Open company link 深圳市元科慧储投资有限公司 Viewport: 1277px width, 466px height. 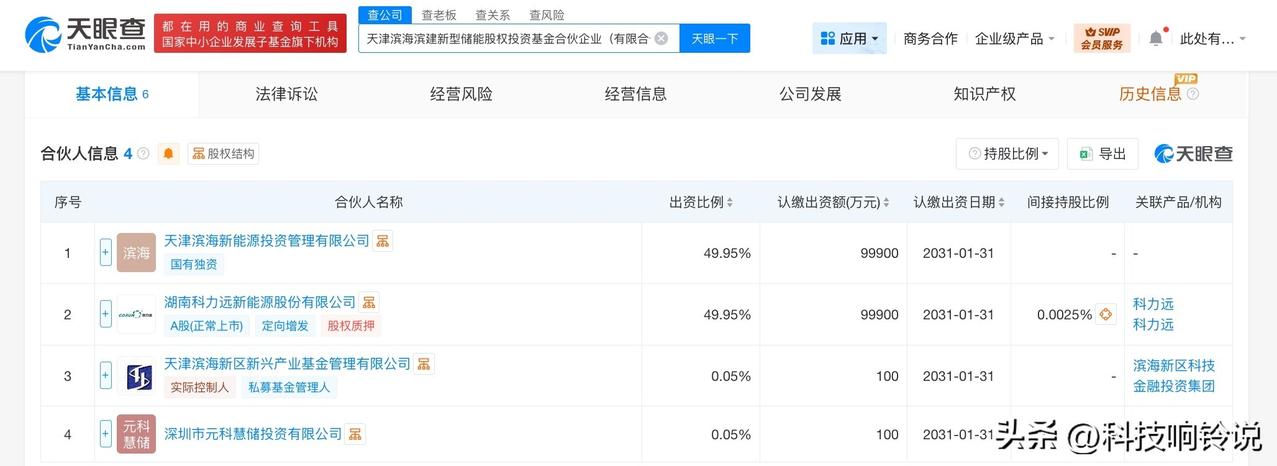click(253, 434)
